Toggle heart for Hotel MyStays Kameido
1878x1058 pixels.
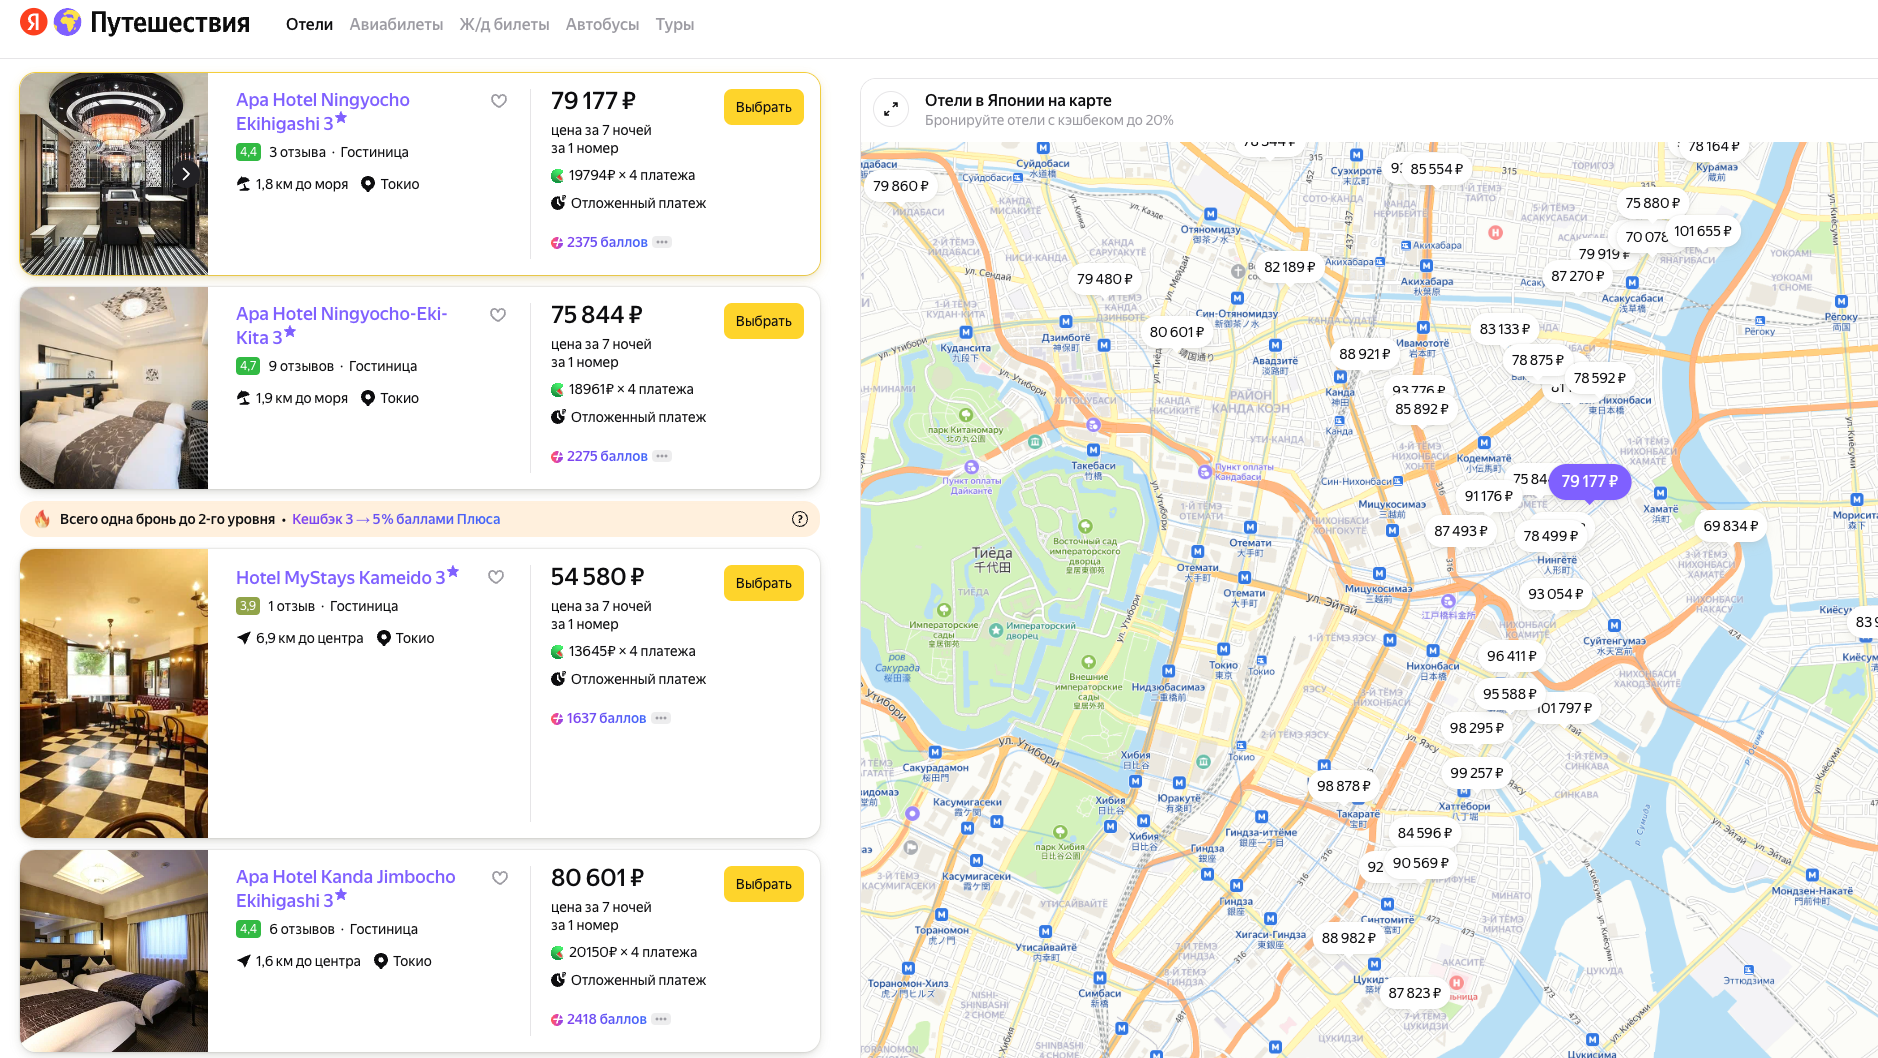tap(496, 577)
